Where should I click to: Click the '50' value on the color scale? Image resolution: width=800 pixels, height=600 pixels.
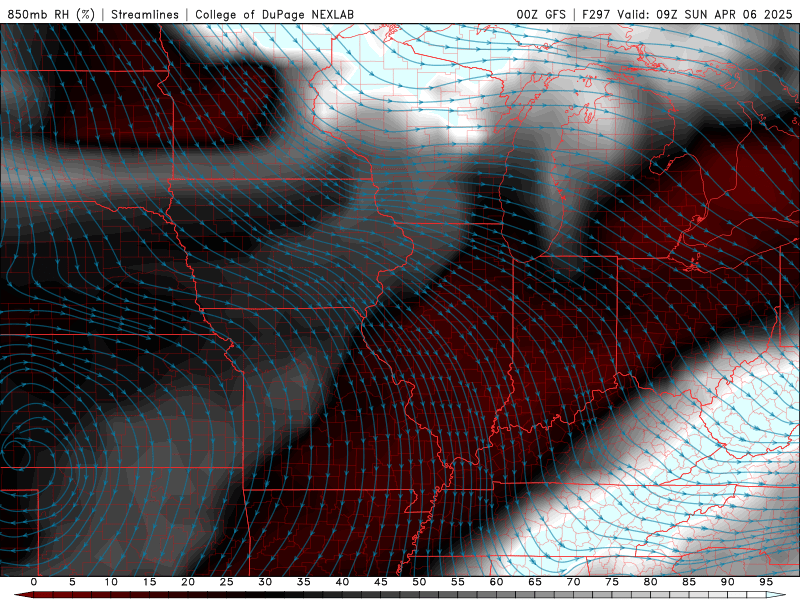[x=419, y=582]
